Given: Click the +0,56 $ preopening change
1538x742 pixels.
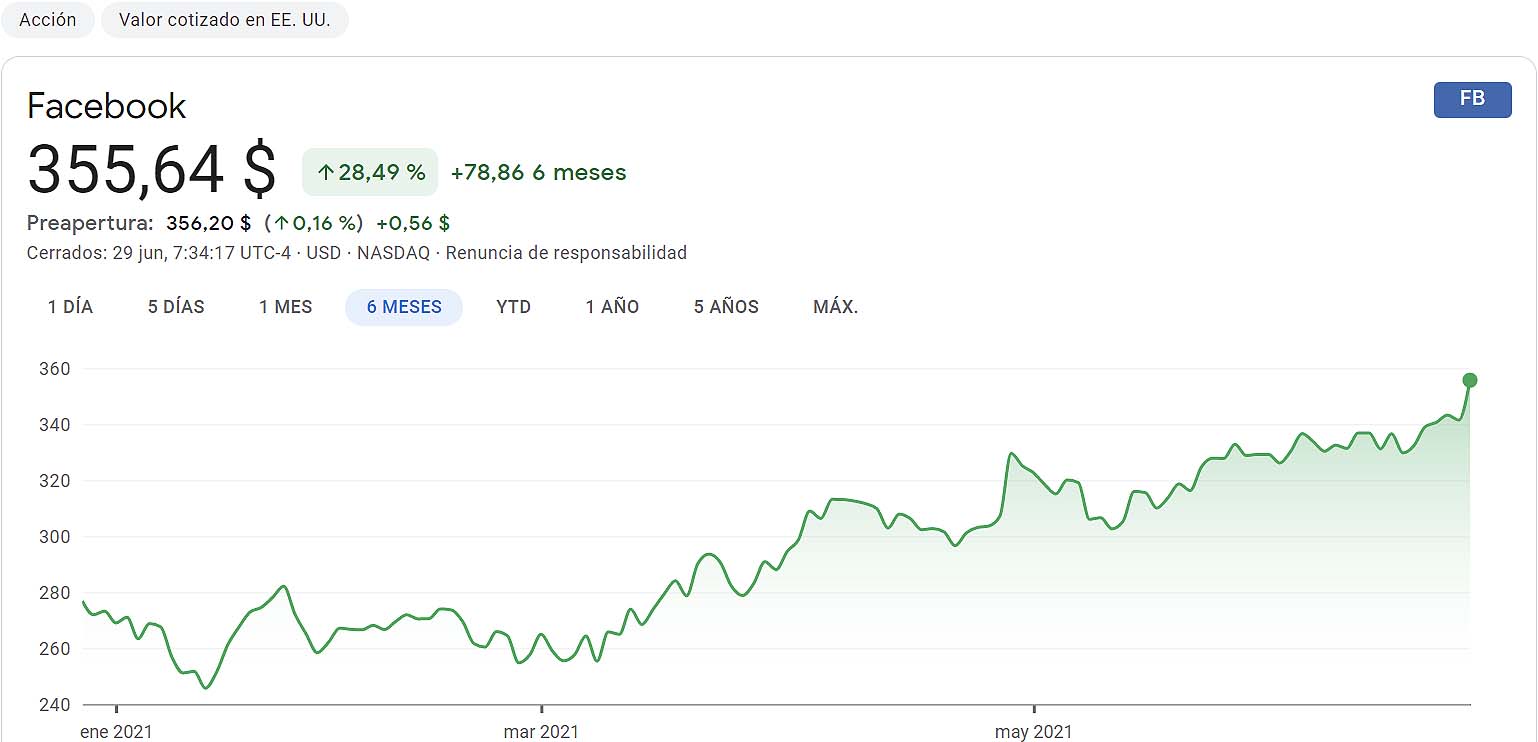Looking at the screenshot, I should point(413,222).
